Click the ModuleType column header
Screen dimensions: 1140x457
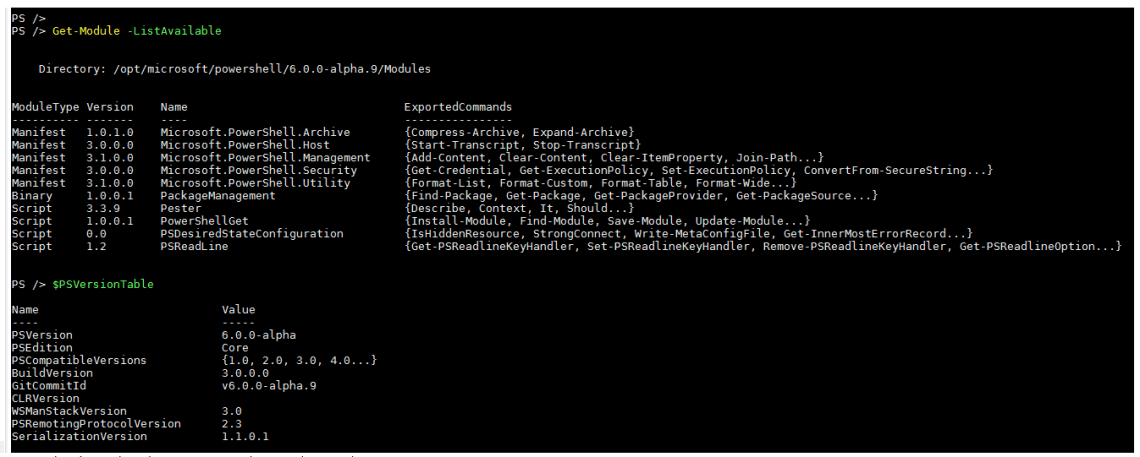(45, 107)
